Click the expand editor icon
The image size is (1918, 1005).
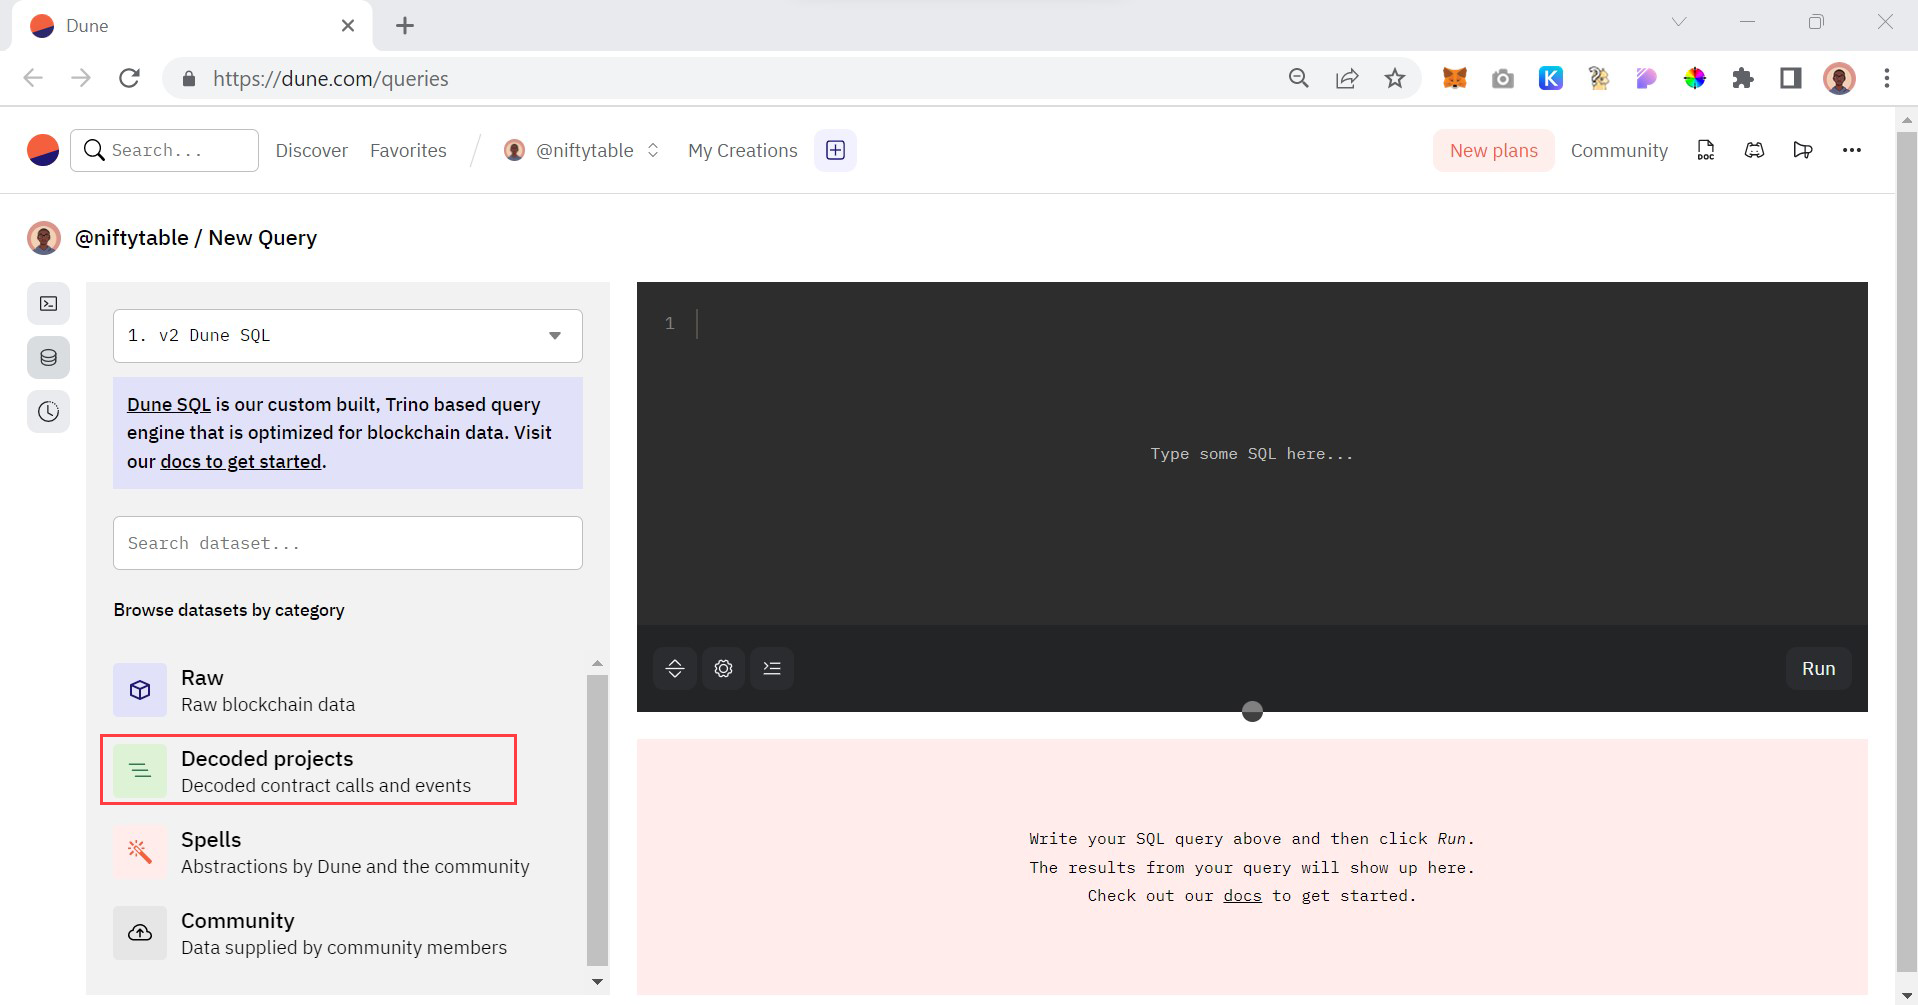(675, 669)
